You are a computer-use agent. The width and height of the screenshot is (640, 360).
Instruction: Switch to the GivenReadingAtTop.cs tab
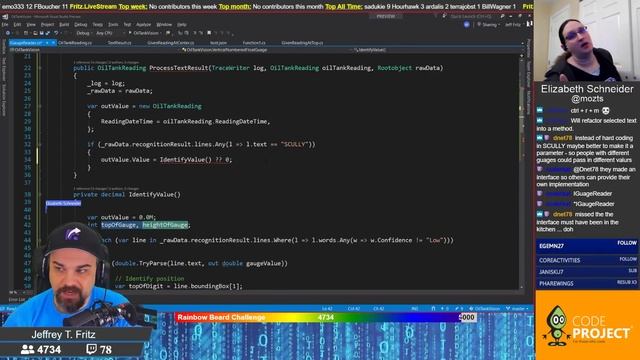302,43
